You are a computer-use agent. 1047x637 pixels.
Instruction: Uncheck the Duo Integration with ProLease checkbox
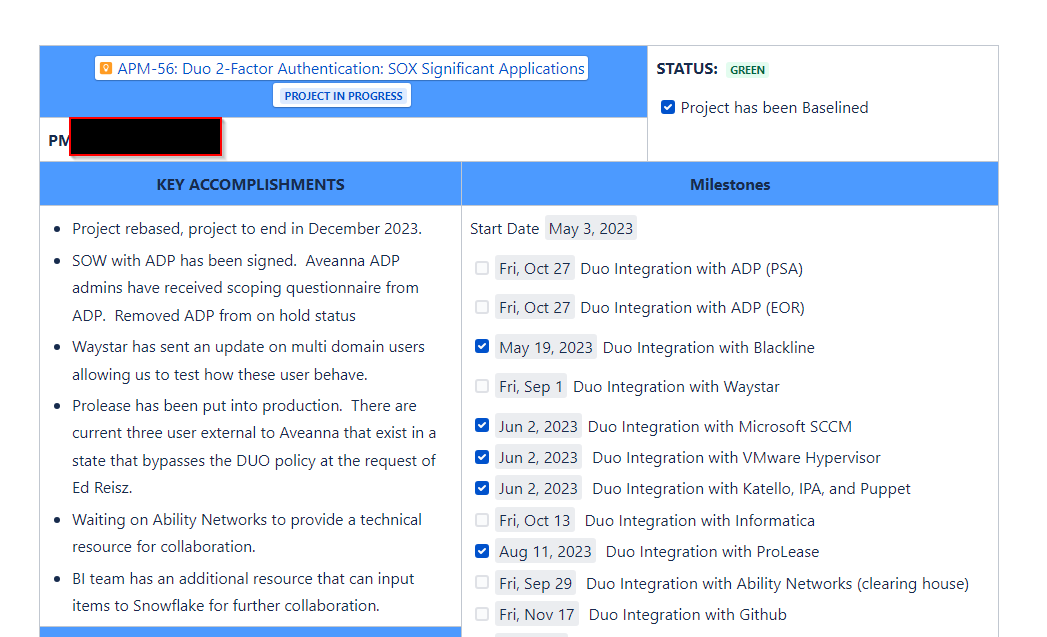(x=481, y=551)
